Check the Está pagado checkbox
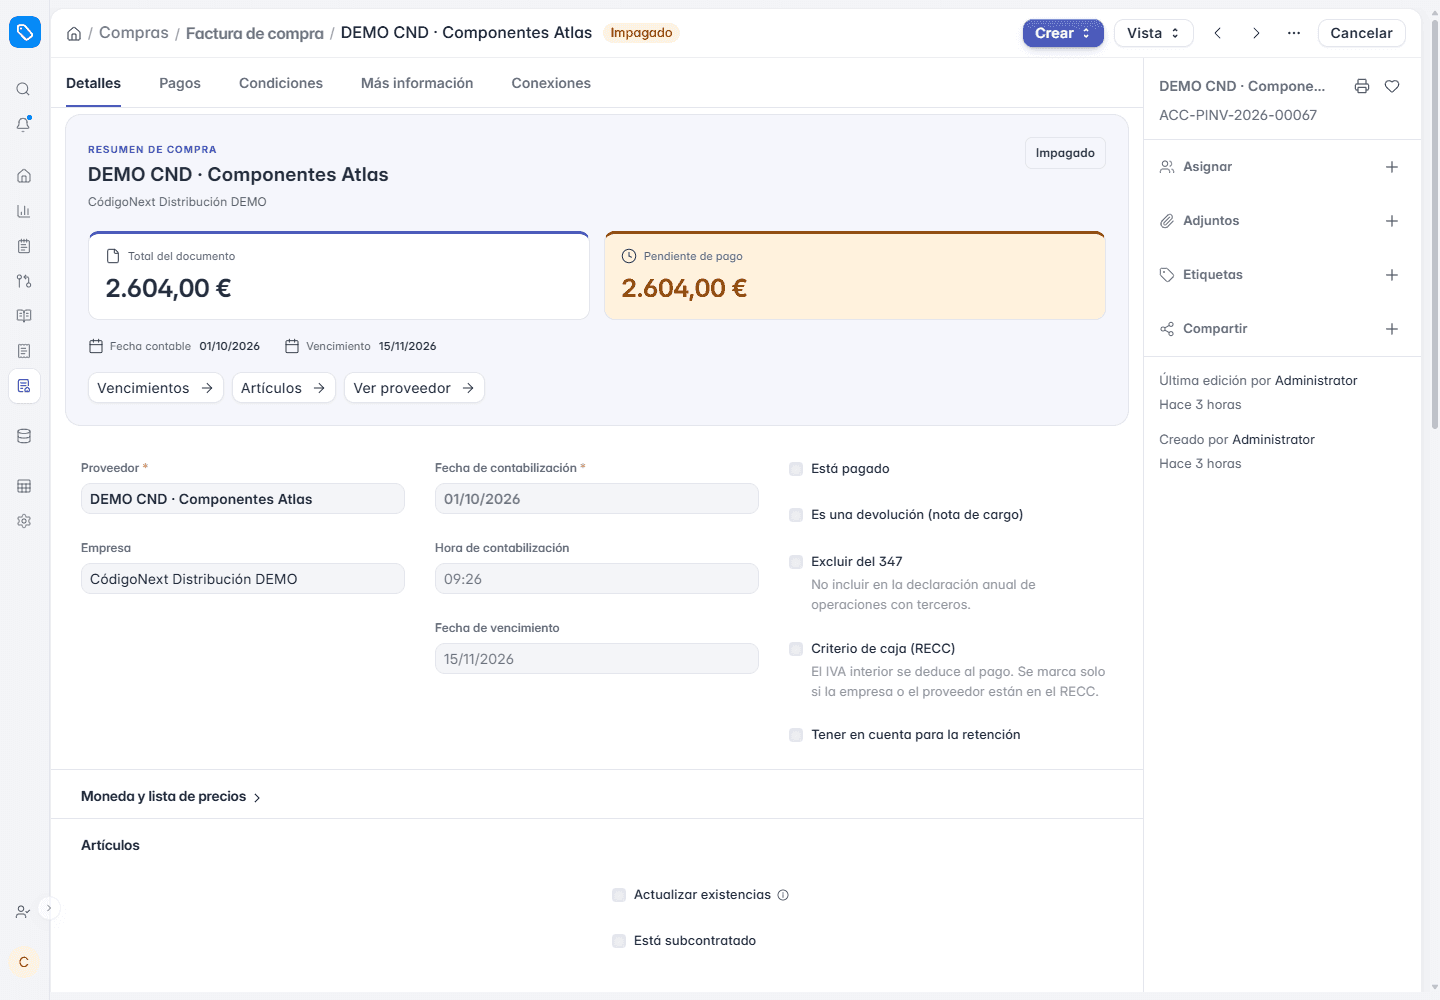Screen dimensions: 1440x1000 [x=796, y=469]
